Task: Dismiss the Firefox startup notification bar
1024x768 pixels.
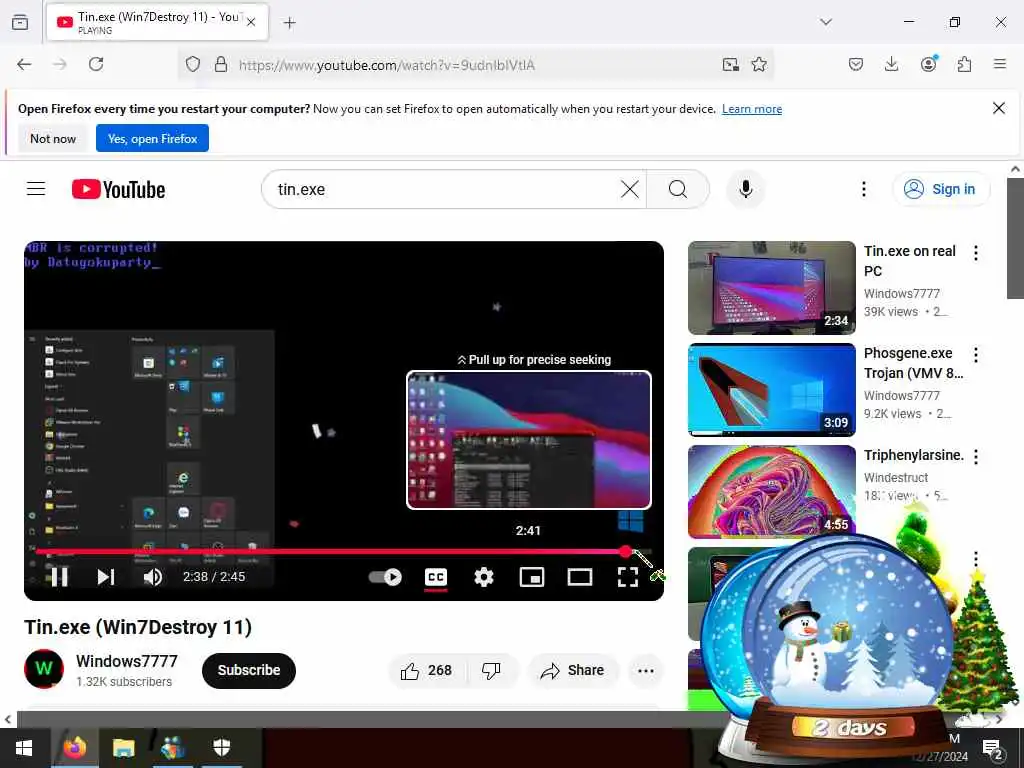Action: (999, 108)
